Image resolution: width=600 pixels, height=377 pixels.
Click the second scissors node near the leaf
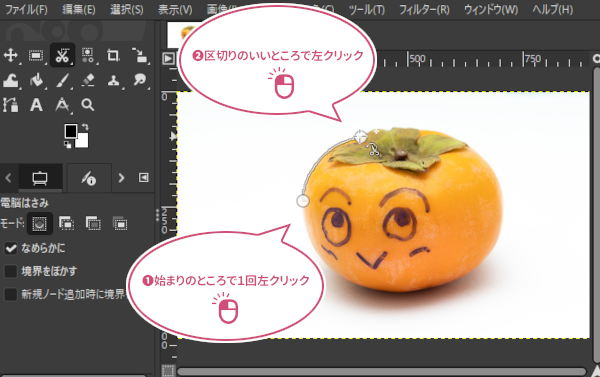tap(360, 136)
